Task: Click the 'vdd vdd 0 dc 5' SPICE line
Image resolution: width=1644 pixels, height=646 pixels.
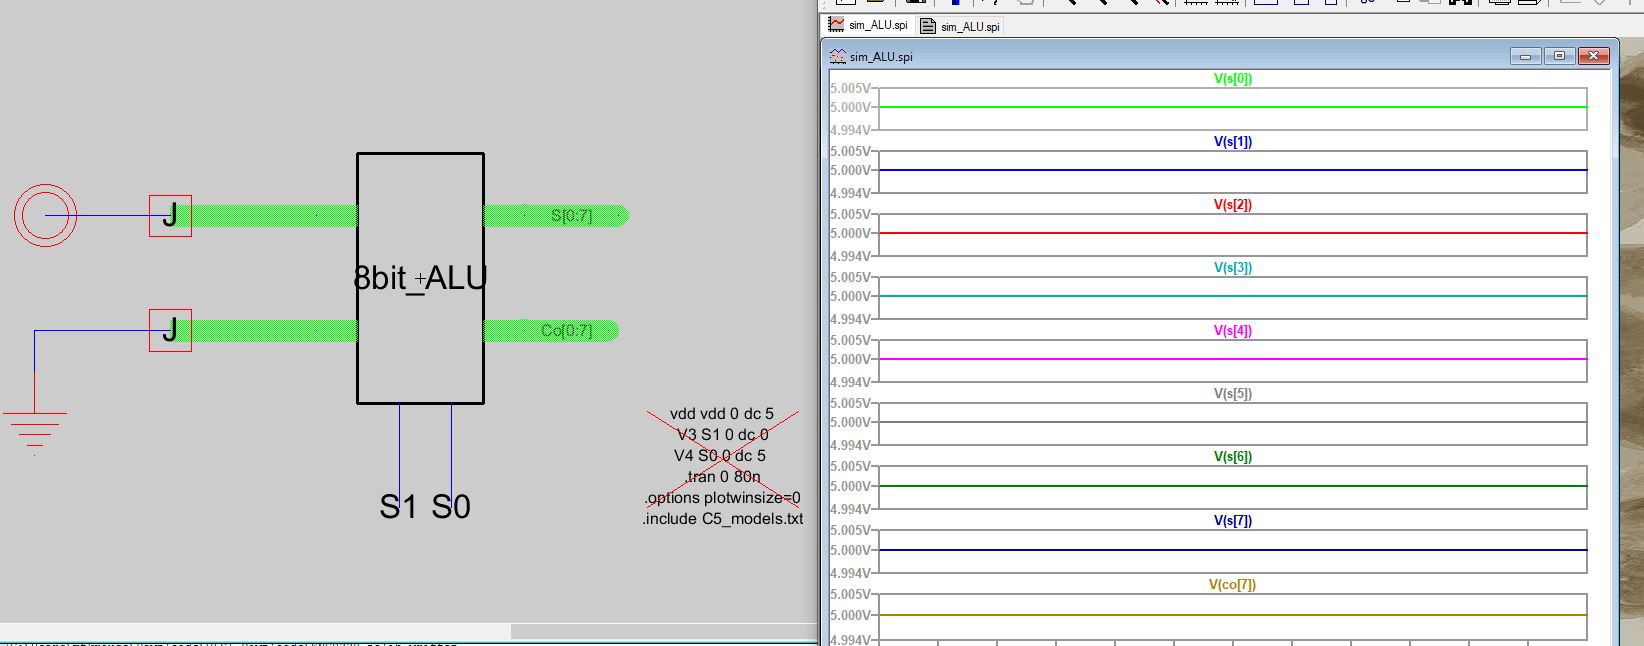Action: [x=722, y=414]
